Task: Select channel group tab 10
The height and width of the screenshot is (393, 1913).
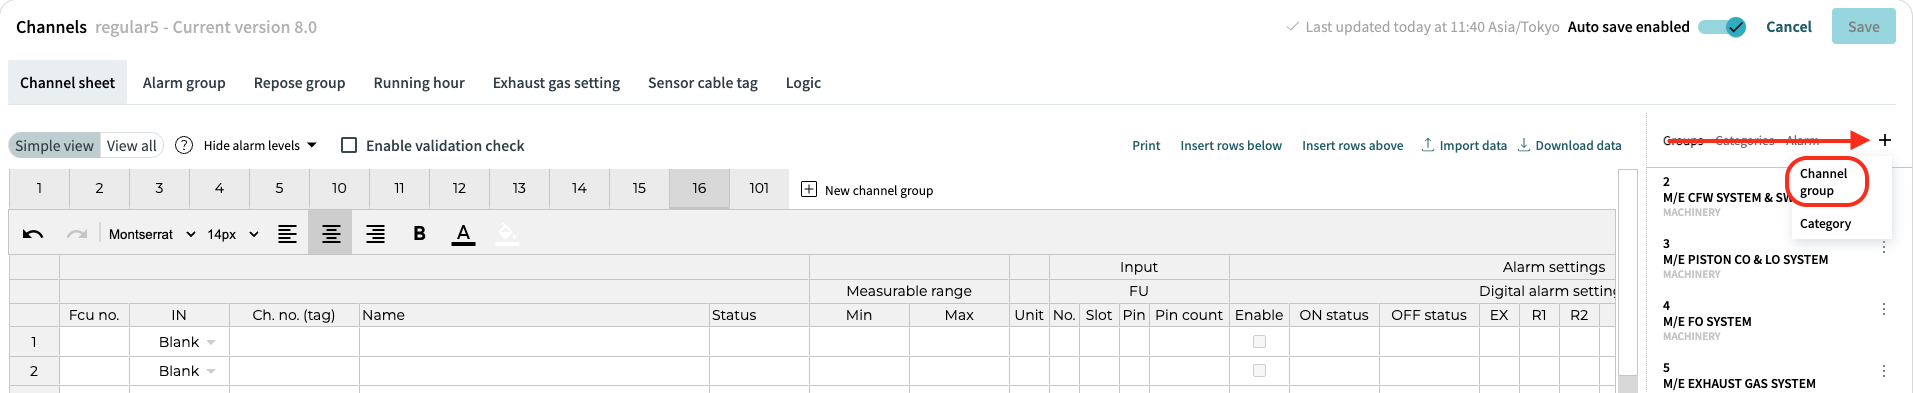Action: 339,188
